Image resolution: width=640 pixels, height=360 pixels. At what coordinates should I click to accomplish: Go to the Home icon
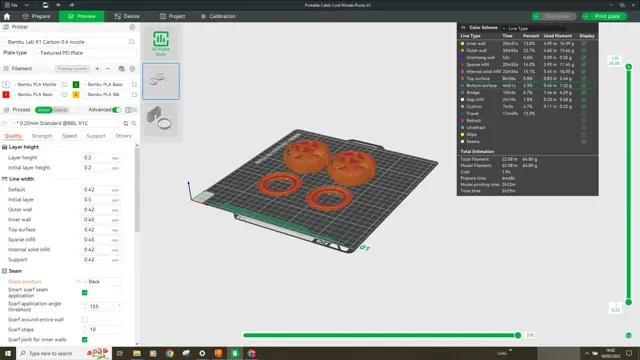click(x=7, y=16)
